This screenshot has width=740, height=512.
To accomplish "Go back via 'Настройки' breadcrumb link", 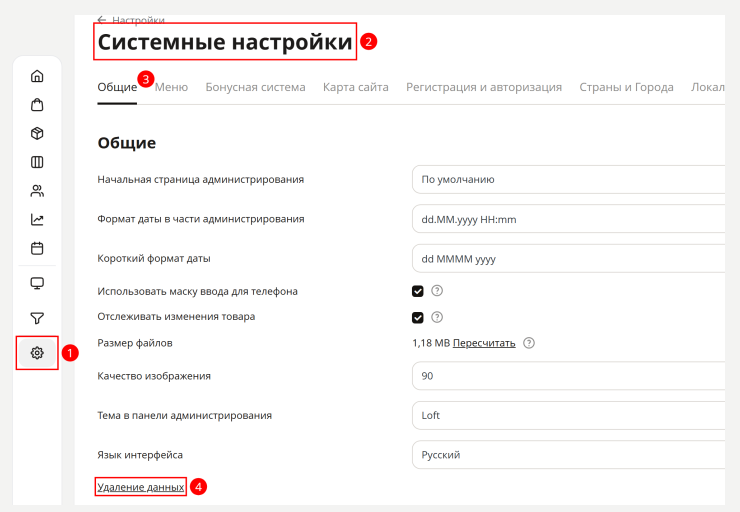I will coord(138,20).
